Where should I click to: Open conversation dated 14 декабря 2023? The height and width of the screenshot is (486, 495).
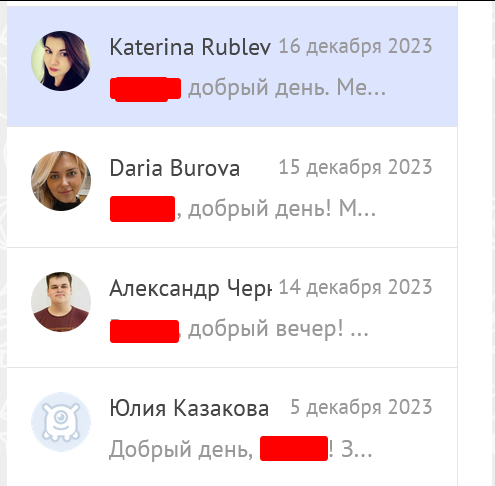coord(355,287)
